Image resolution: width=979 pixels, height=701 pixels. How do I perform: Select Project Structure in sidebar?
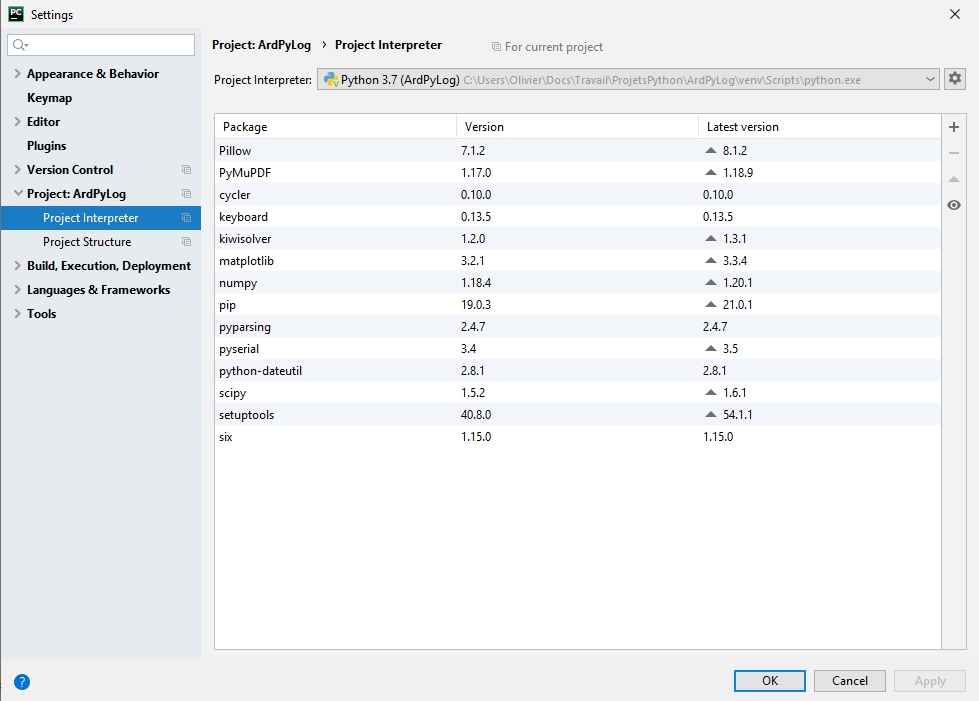[x=87, y=242]
